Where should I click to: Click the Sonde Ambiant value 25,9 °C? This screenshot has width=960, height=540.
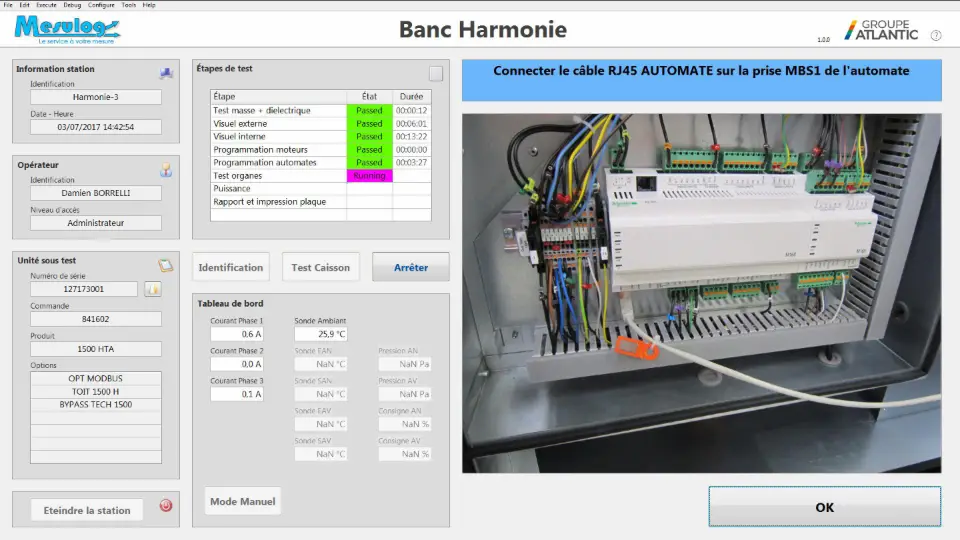coord(321,334)
